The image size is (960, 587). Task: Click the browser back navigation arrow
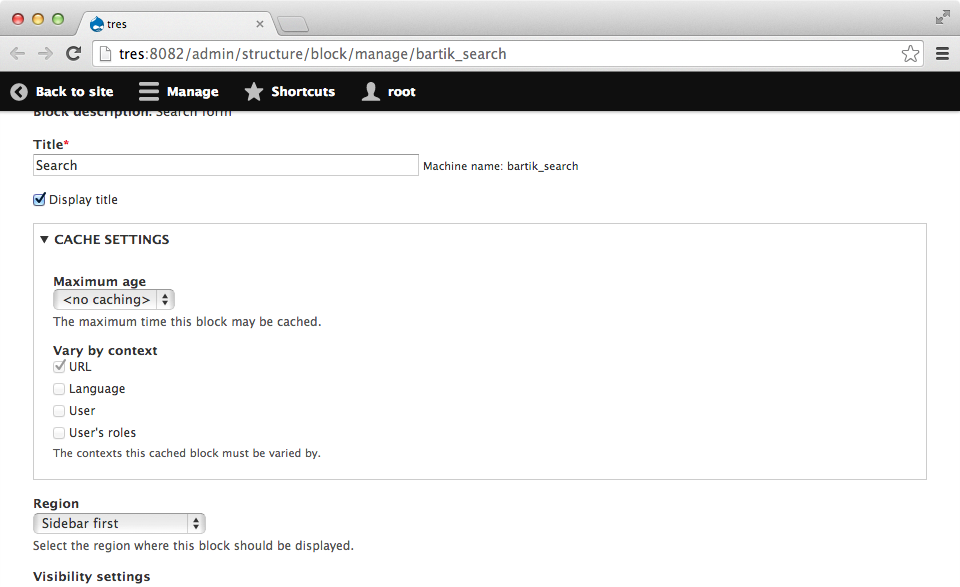point(17,54)
